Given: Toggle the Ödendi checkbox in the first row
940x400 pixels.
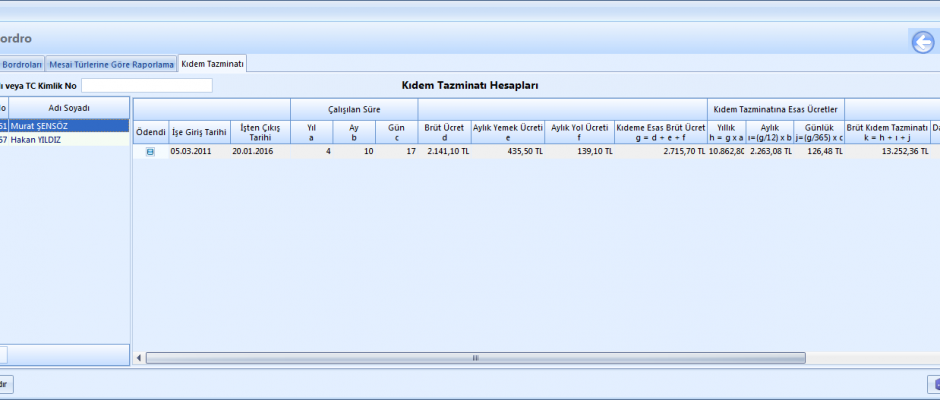Looking at the screenshot, I should click(150, 152).
